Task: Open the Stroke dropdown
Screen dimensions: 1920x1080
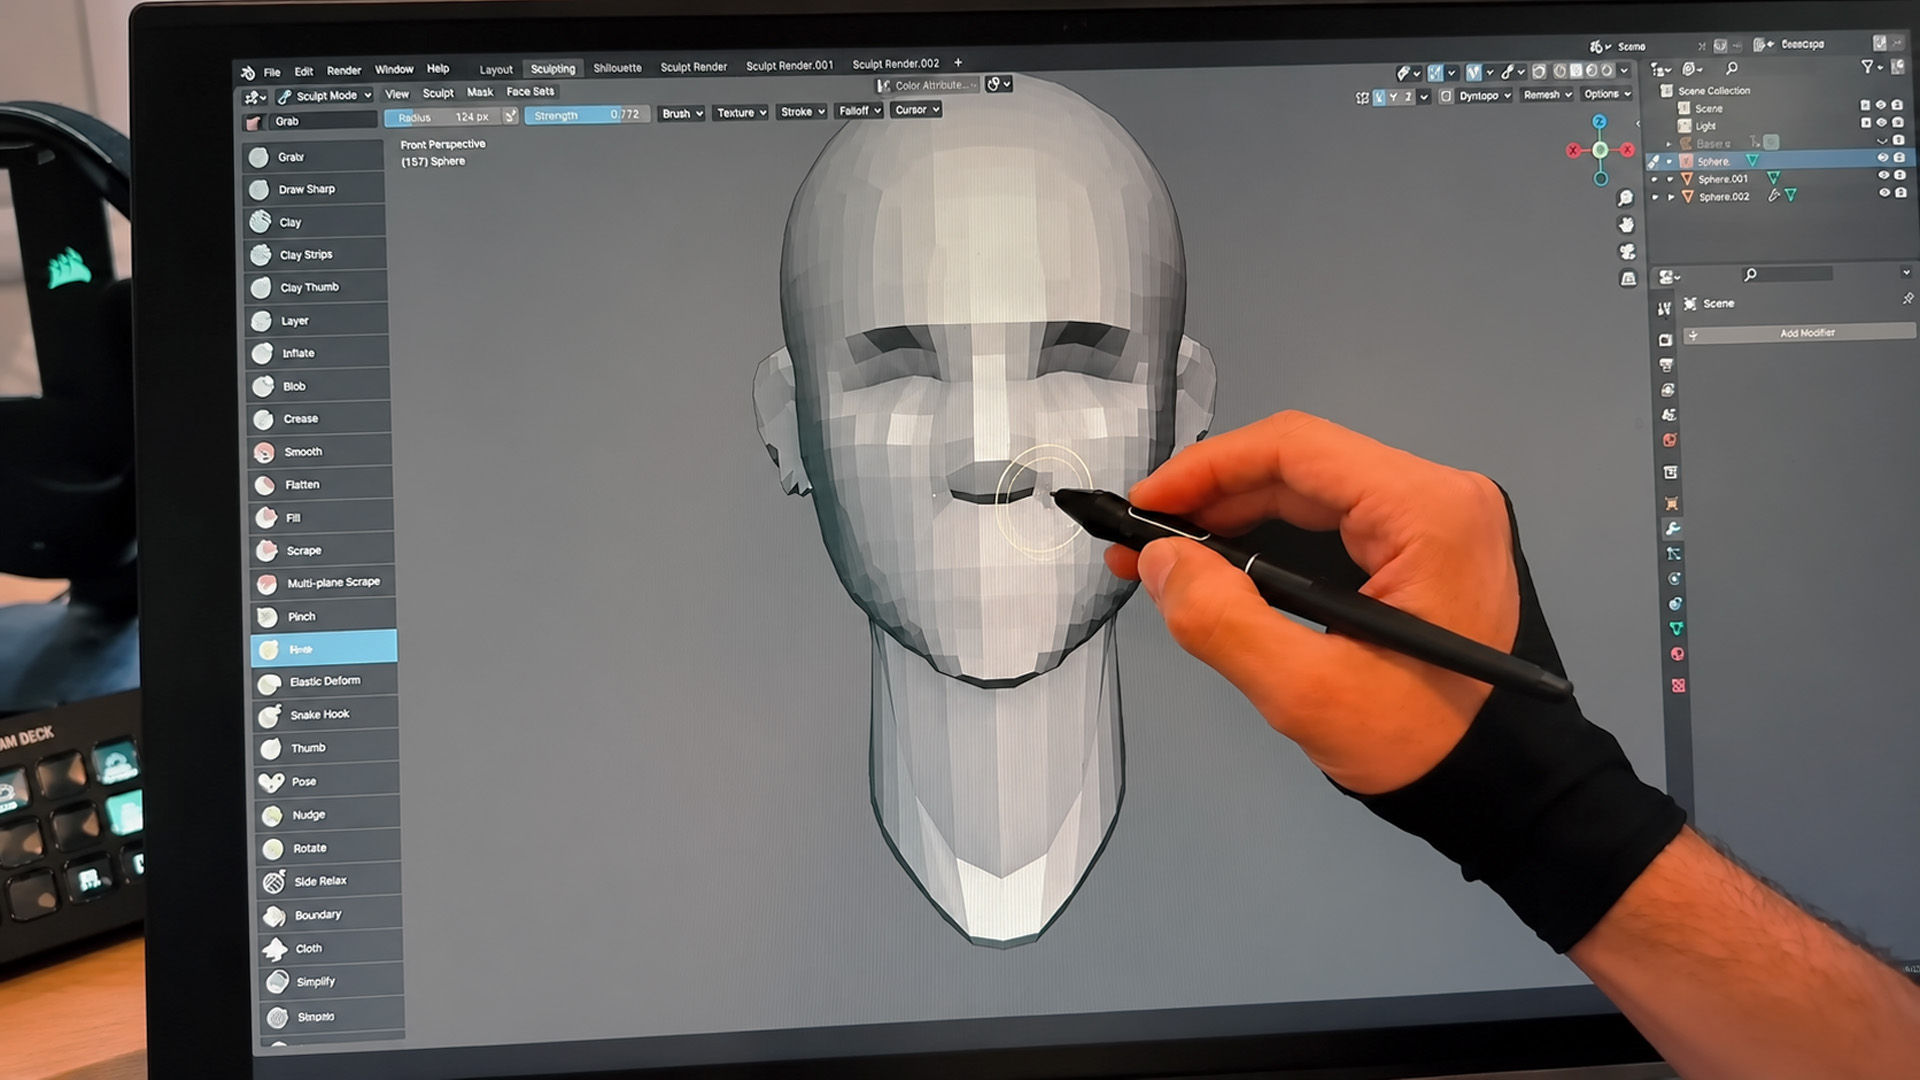Action: (802, 112)
